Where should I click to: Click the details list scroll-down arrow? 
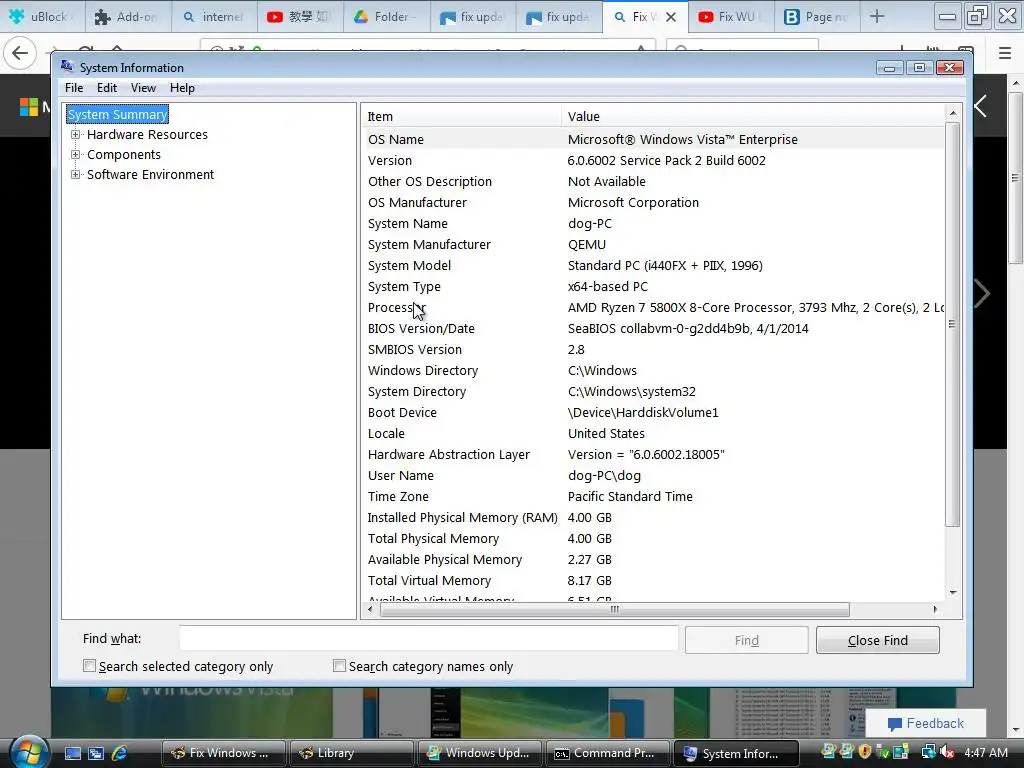[953, 592]
